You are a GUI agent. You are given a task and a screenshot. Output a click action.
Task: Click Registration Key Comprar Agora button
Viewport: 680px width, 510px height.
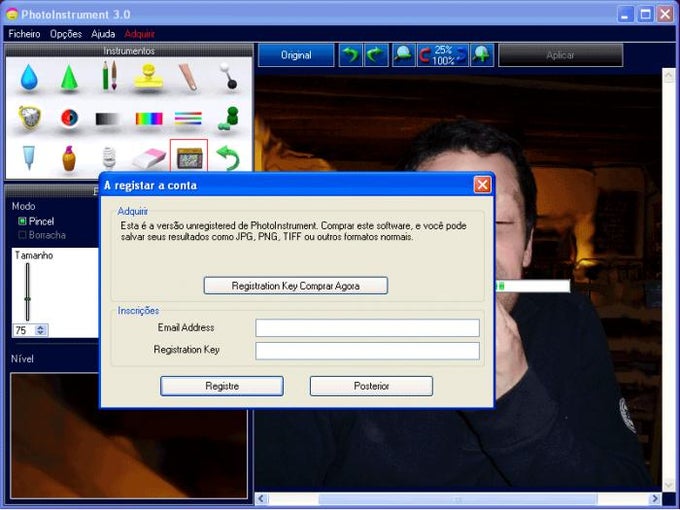tap(296, 286)
